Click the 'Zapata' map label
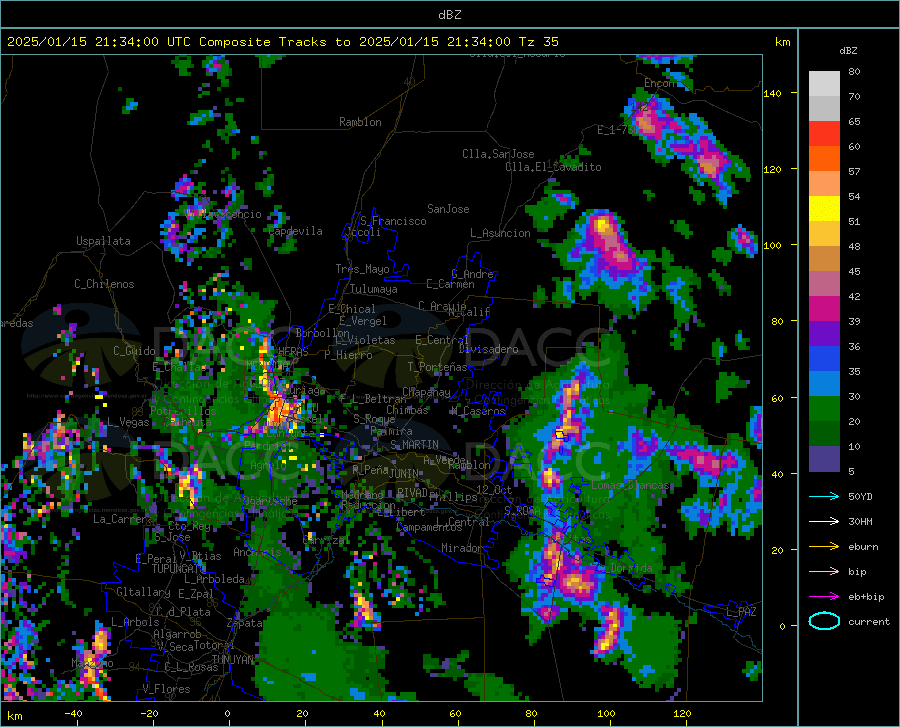Viewport: 900px width, 727px height. point(244,623)
